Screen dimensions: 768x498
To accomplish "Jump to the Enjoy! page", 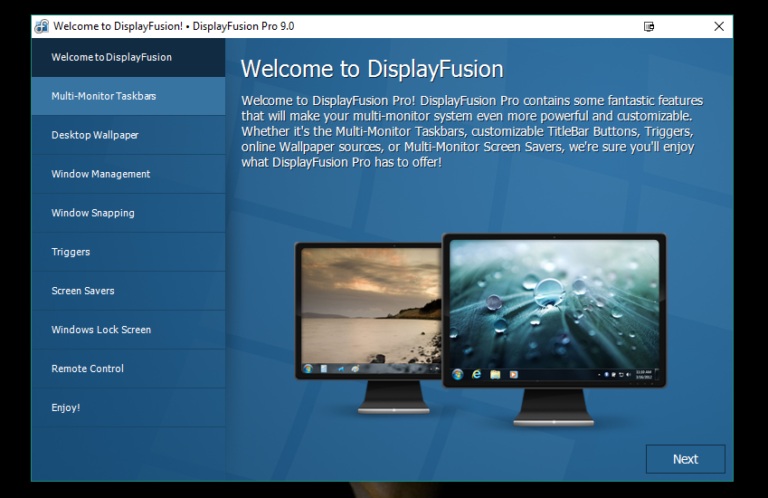I will pyautogui.click(x=128, y=407).
